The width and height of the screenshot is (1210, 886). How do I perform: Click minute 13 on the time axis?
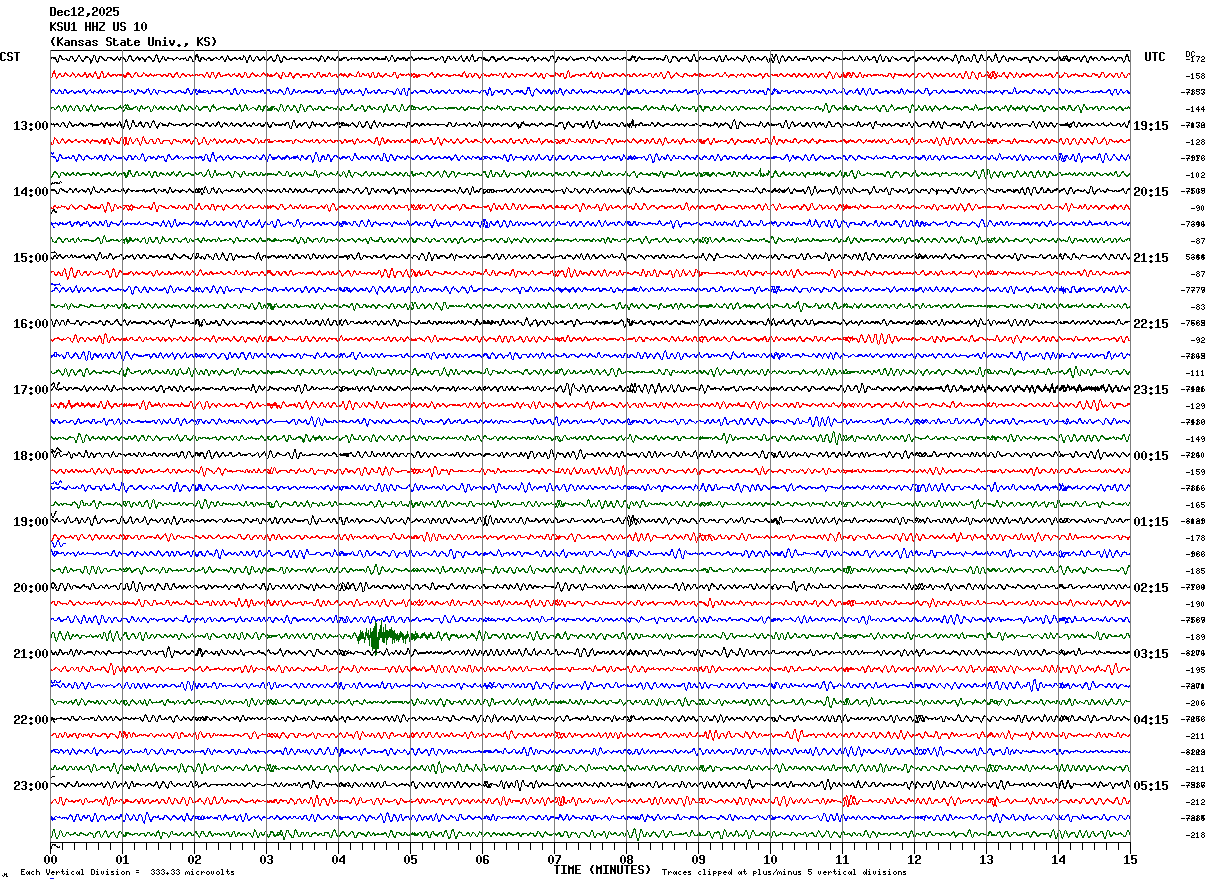point(987,859)
